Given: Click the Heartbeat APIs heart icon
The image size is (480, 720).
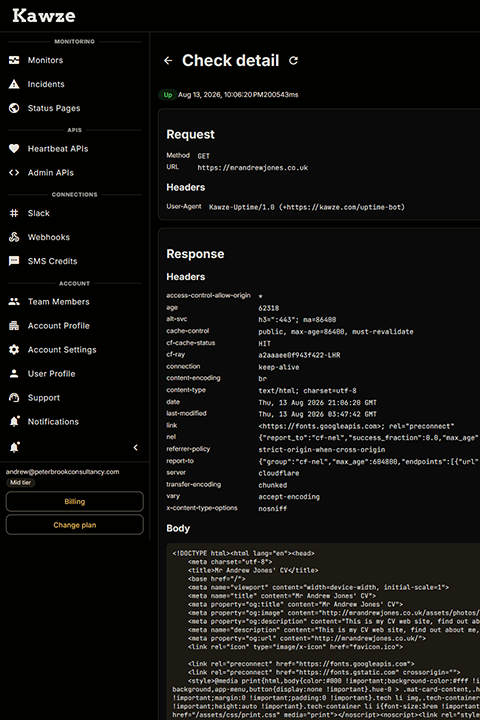Looking at the screenshot, I should click(14, 148).
